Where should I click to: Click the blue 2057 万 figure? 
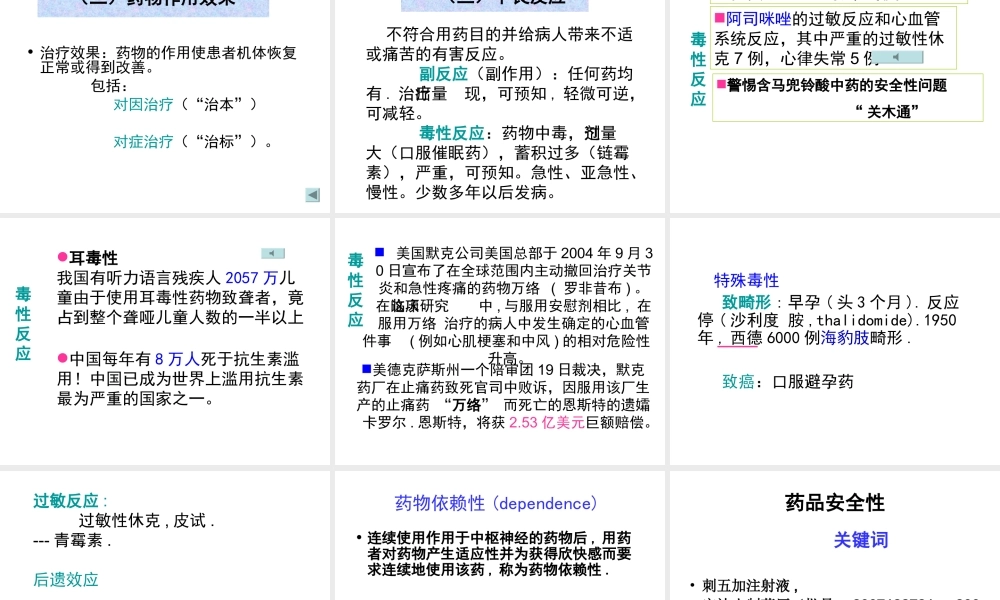[x=251, y=278]
